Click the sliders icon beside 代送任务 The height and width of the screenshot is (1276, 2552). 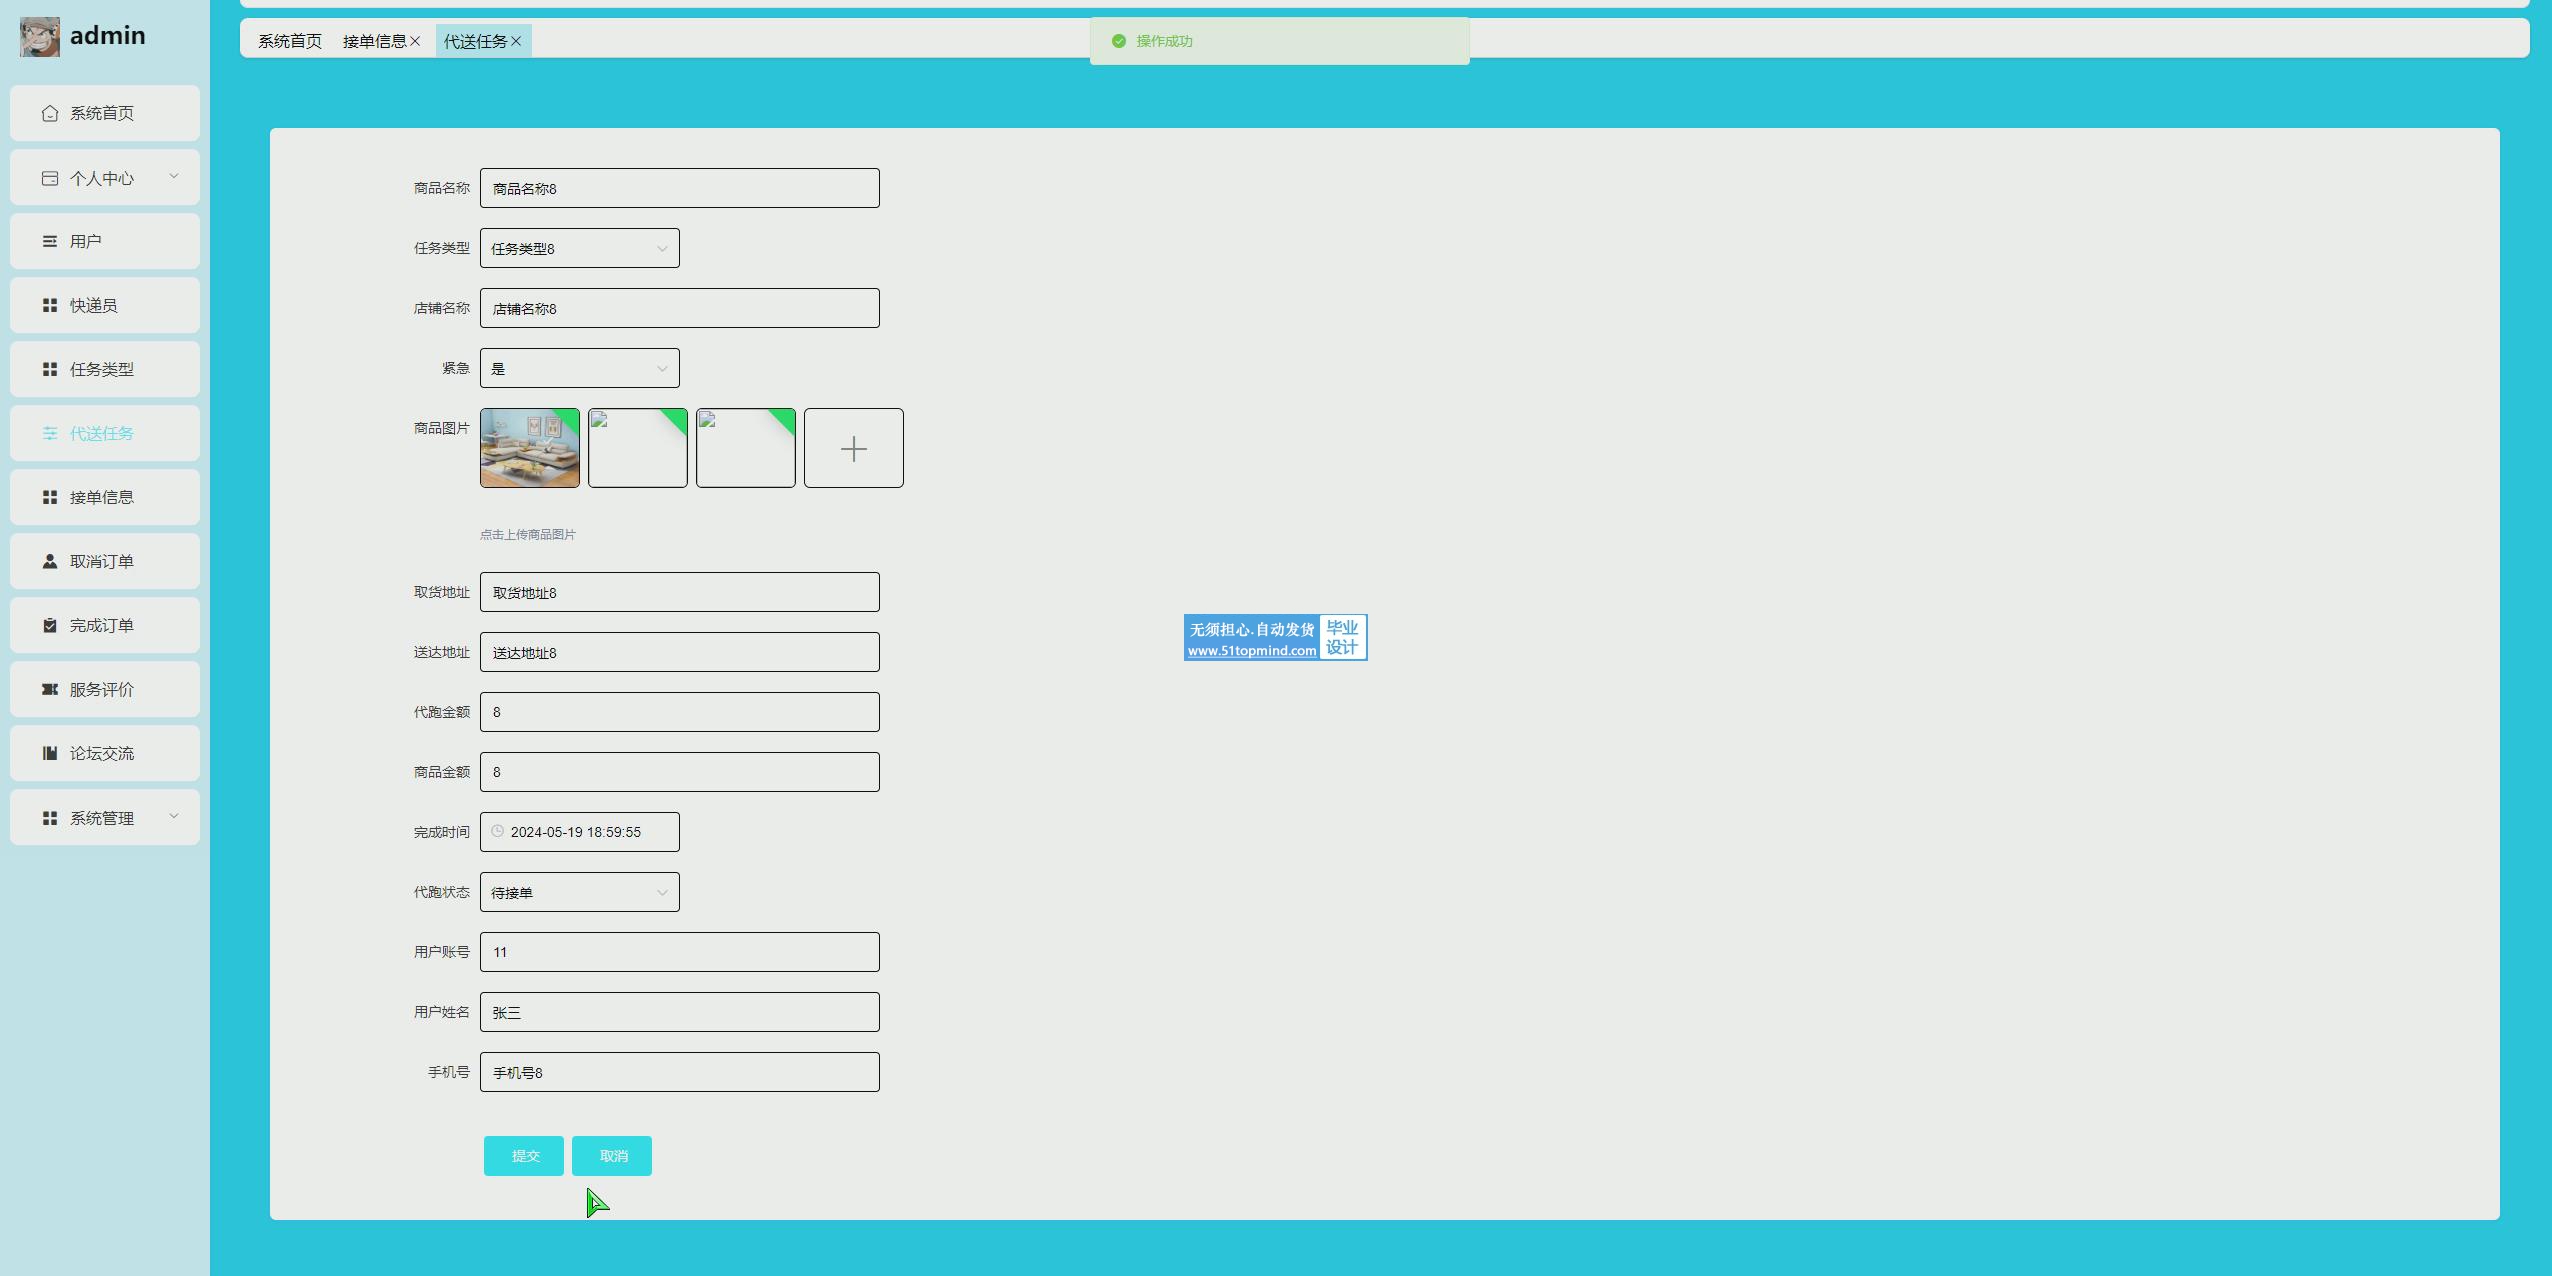pos(50,433)
